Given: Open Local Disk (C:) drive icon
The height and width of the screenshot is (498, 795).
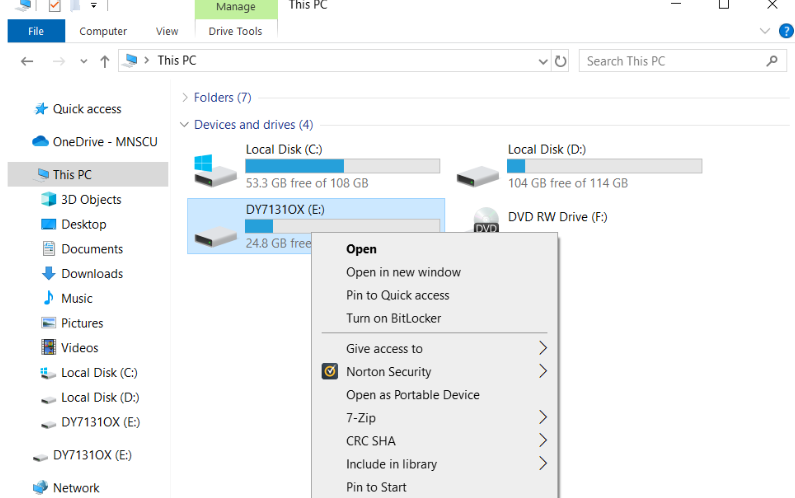Looking at the screenshot, I should 216,167.
